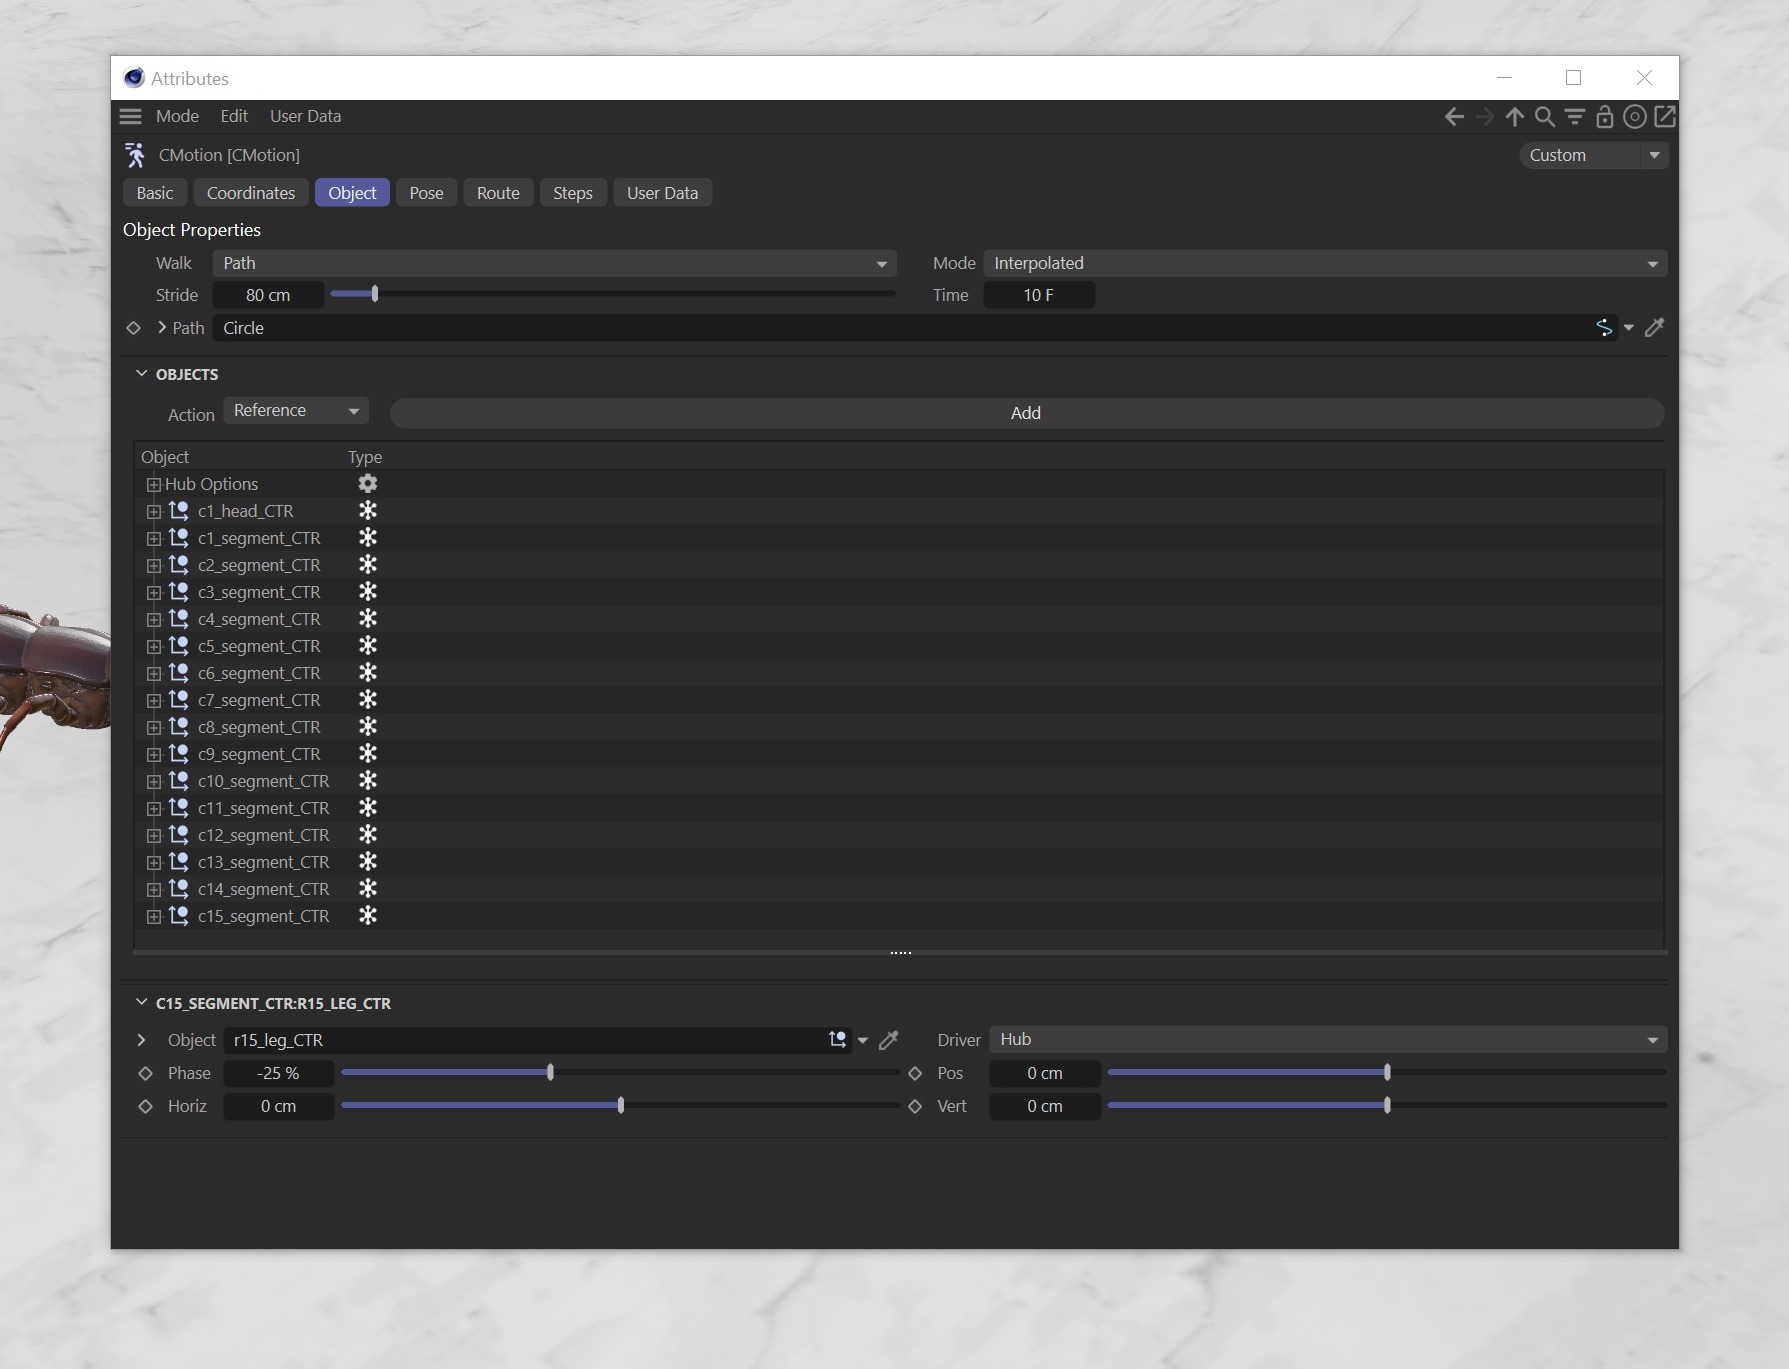1789x1369 pixels.
Task: Select the c7_segment_CTR row
Action: pos(899,700)
